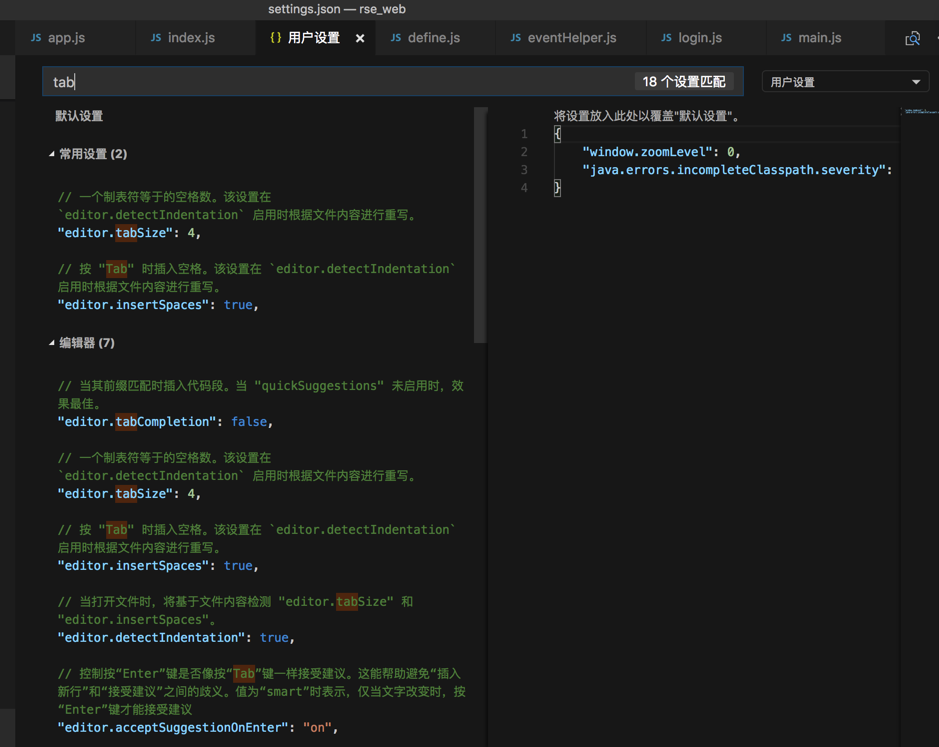The image size is (939, 747).
Task: Click the editor.detectIndentation true setting
Action: 175,637
